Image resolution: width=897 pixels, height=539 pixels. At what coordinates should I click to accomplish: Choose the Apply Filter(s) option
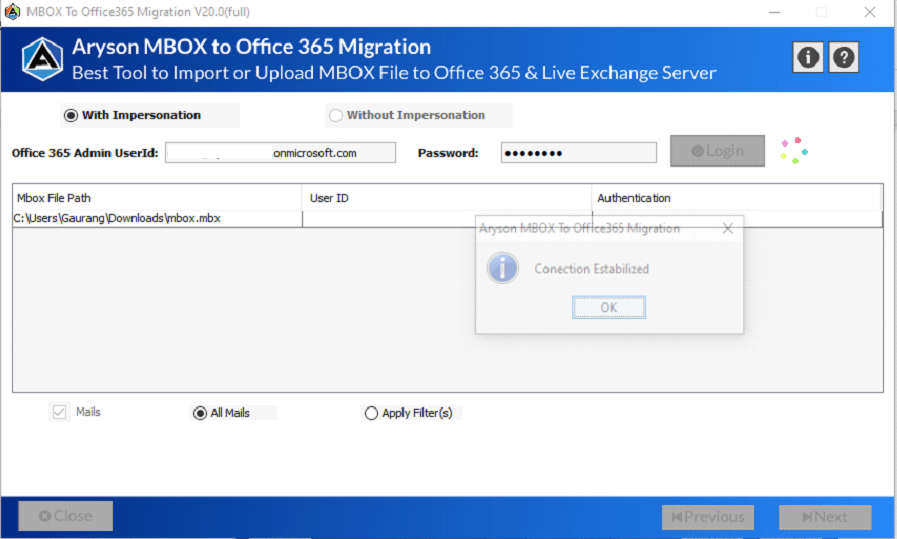point(371,413)
